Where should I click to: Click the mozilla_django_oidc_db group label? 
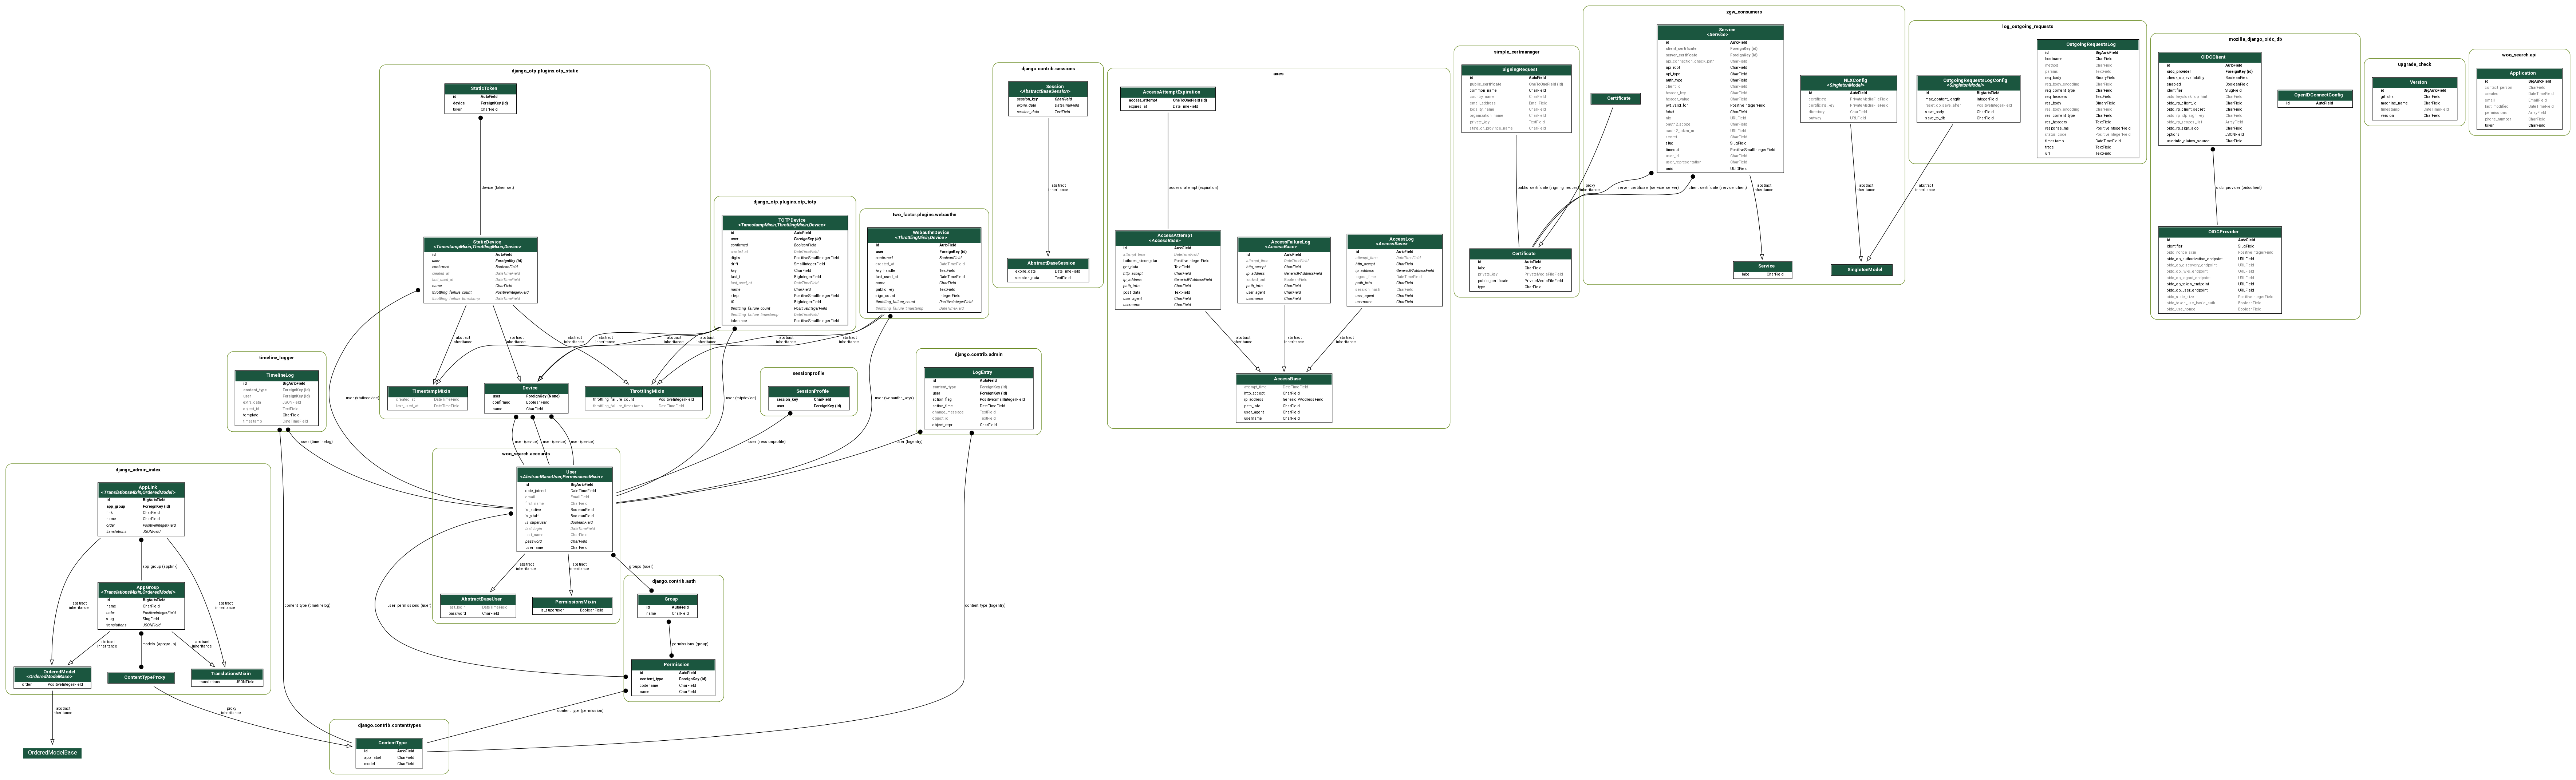[x=2254, y=39]
